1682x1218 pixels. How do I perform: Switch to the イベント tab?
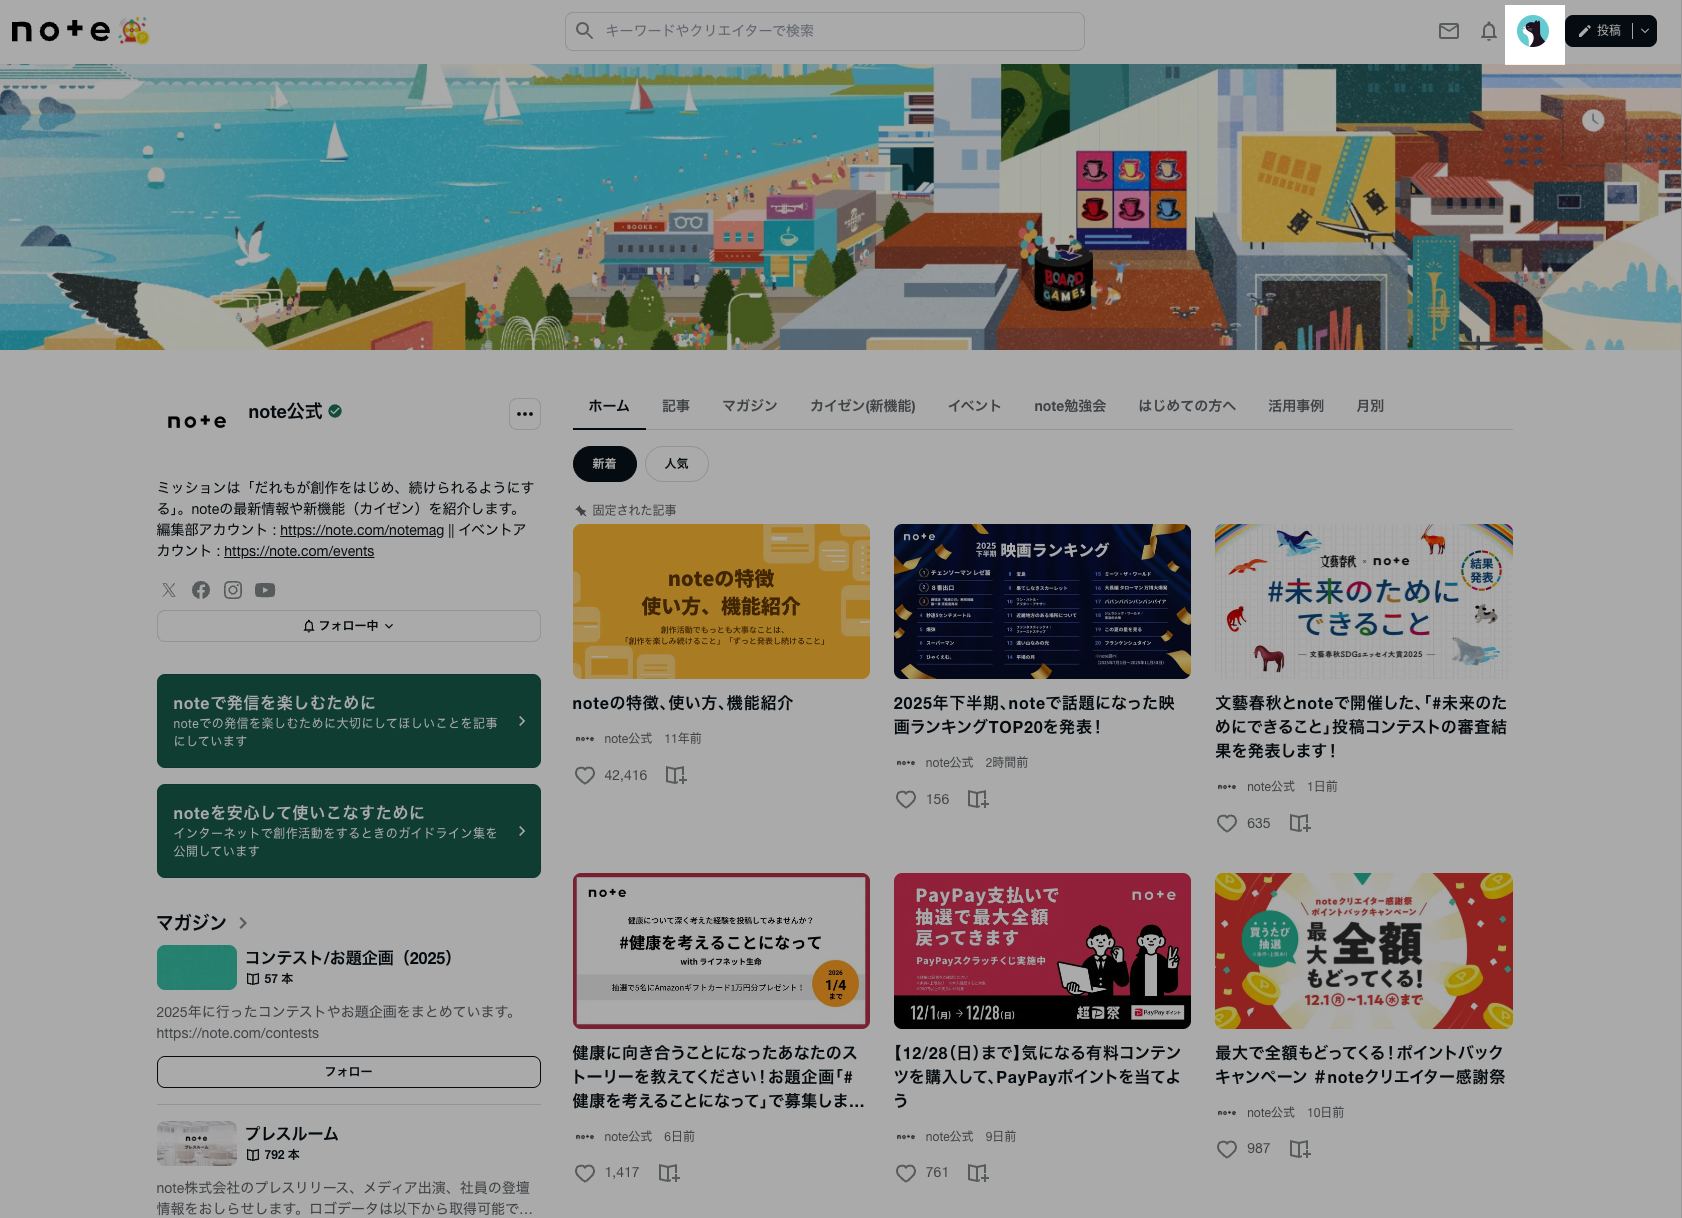pyautogui.click(x=974, y=406)
